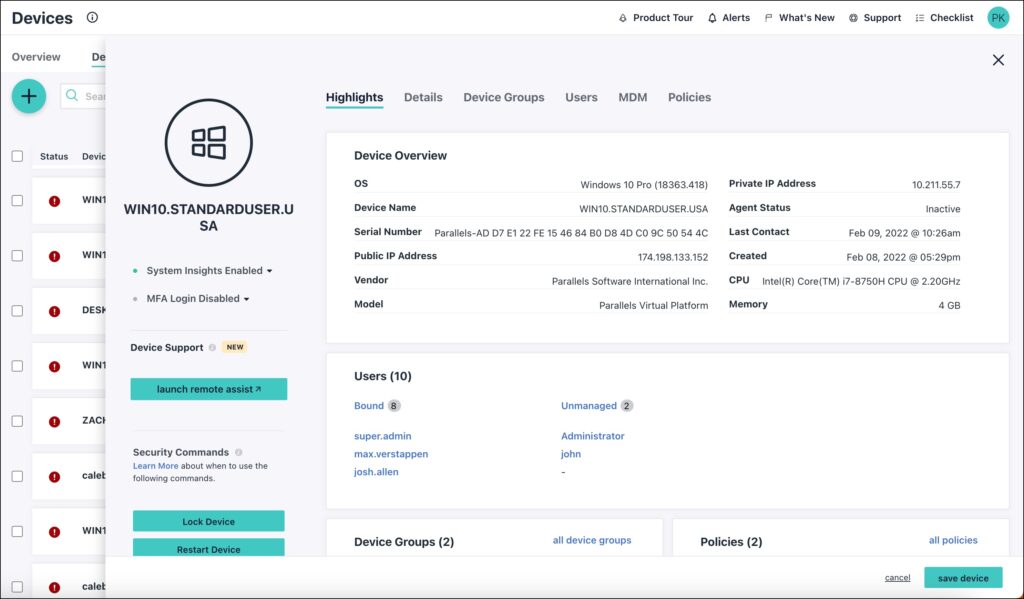This screenshot has width=1024, height=599.
Task: Expand System Insights Enabled dropdown
Action: click(x=269, y=271)
